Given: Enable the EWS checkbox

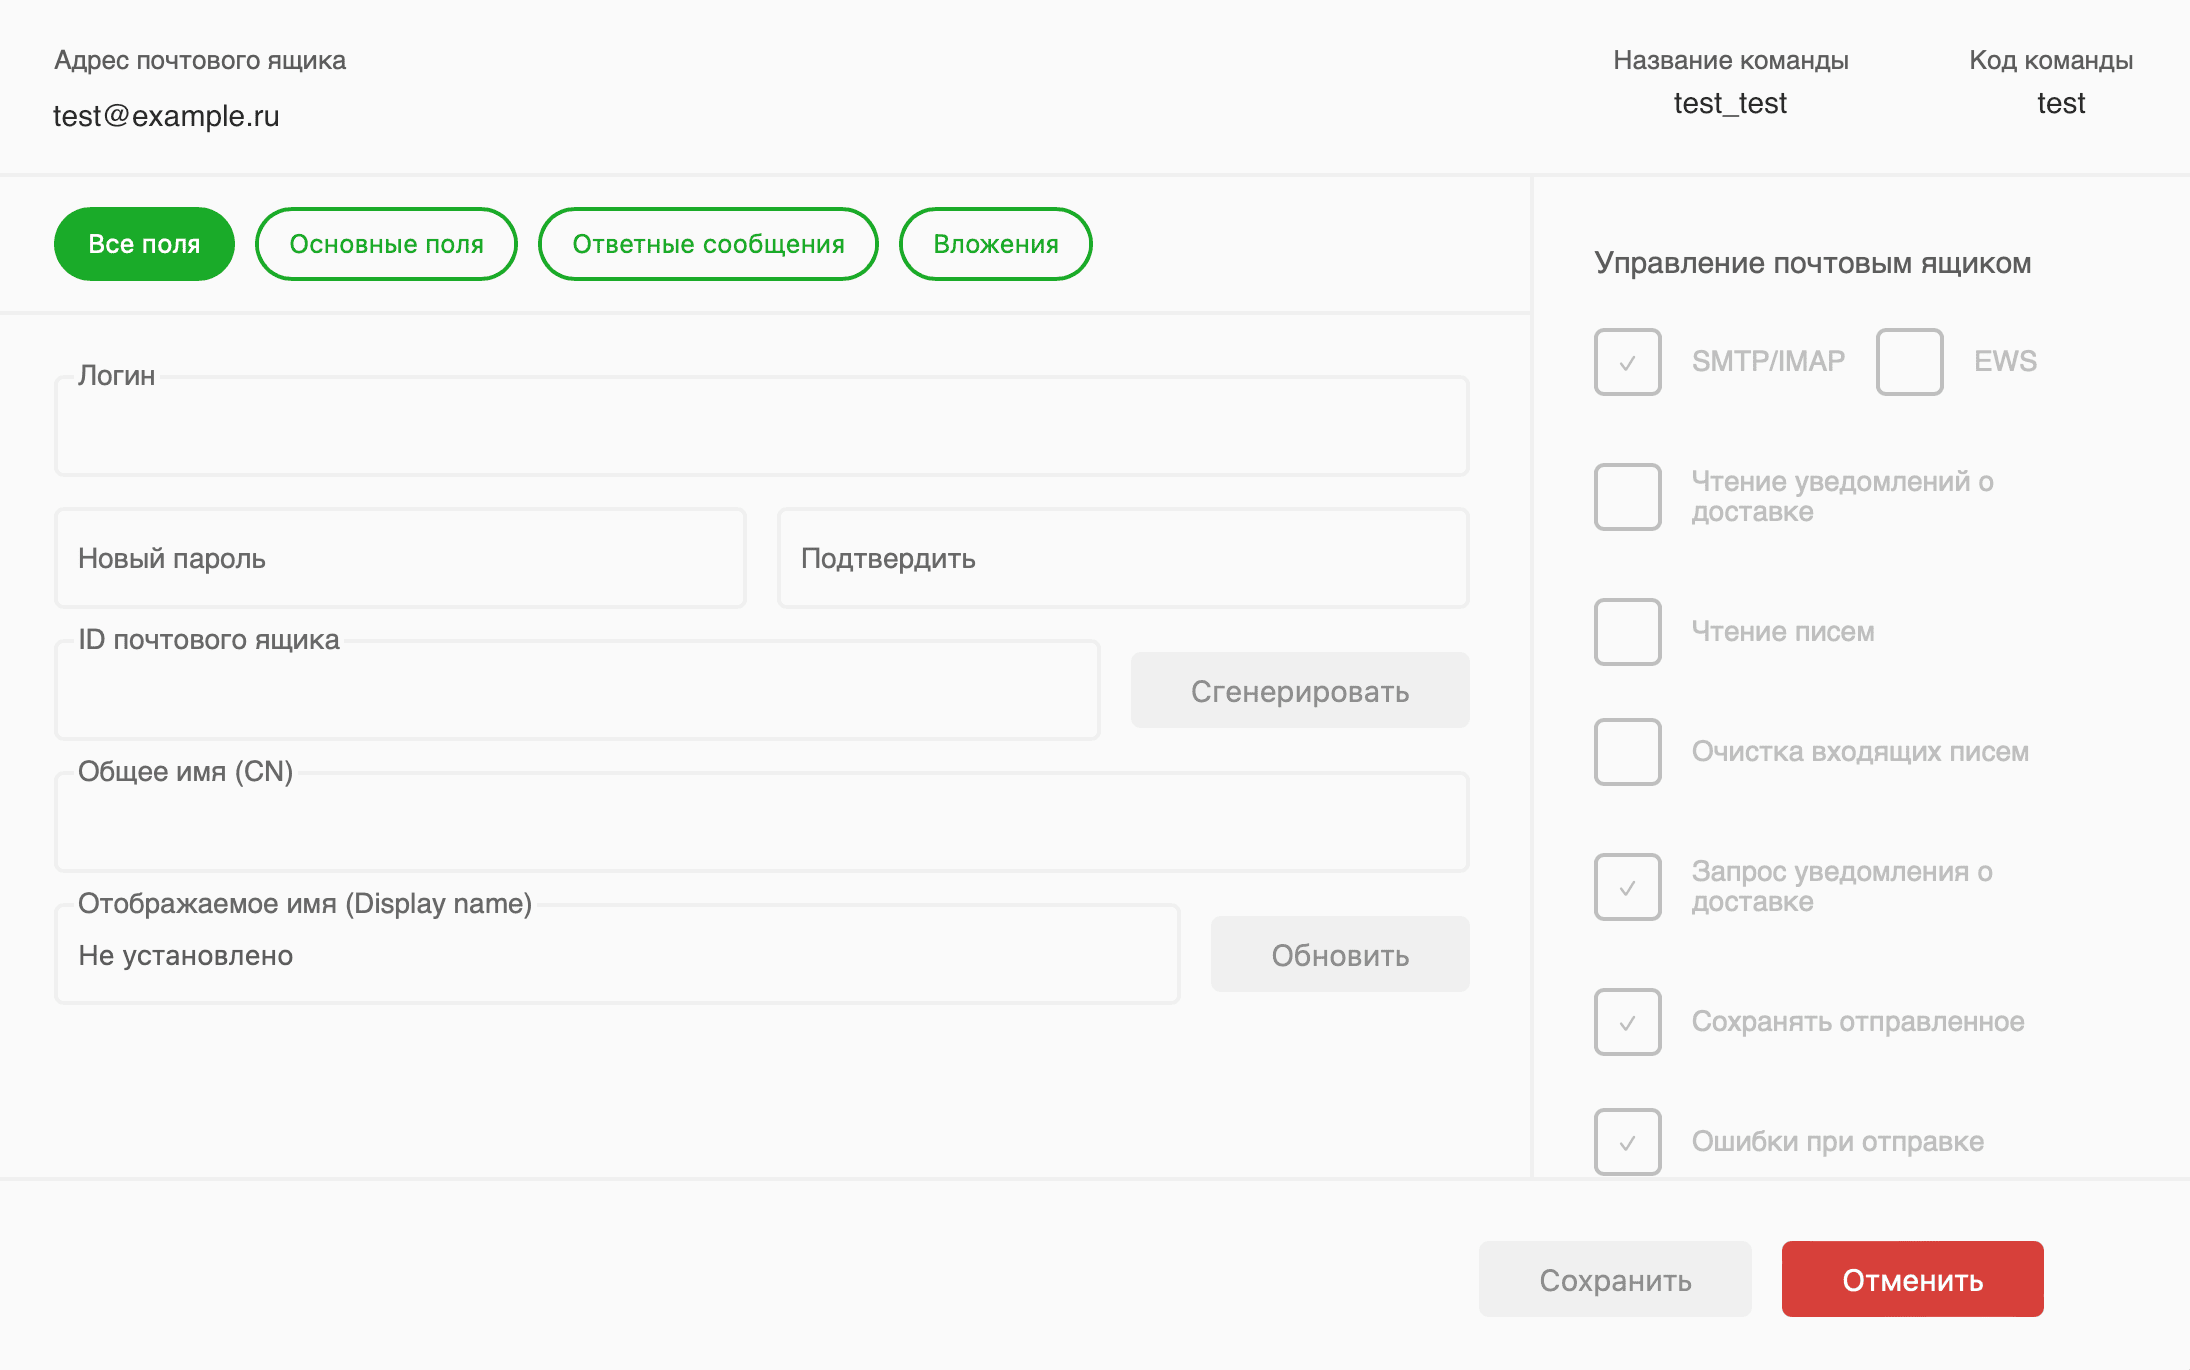Looking at the screenshot, I should tap(1909, 362).
